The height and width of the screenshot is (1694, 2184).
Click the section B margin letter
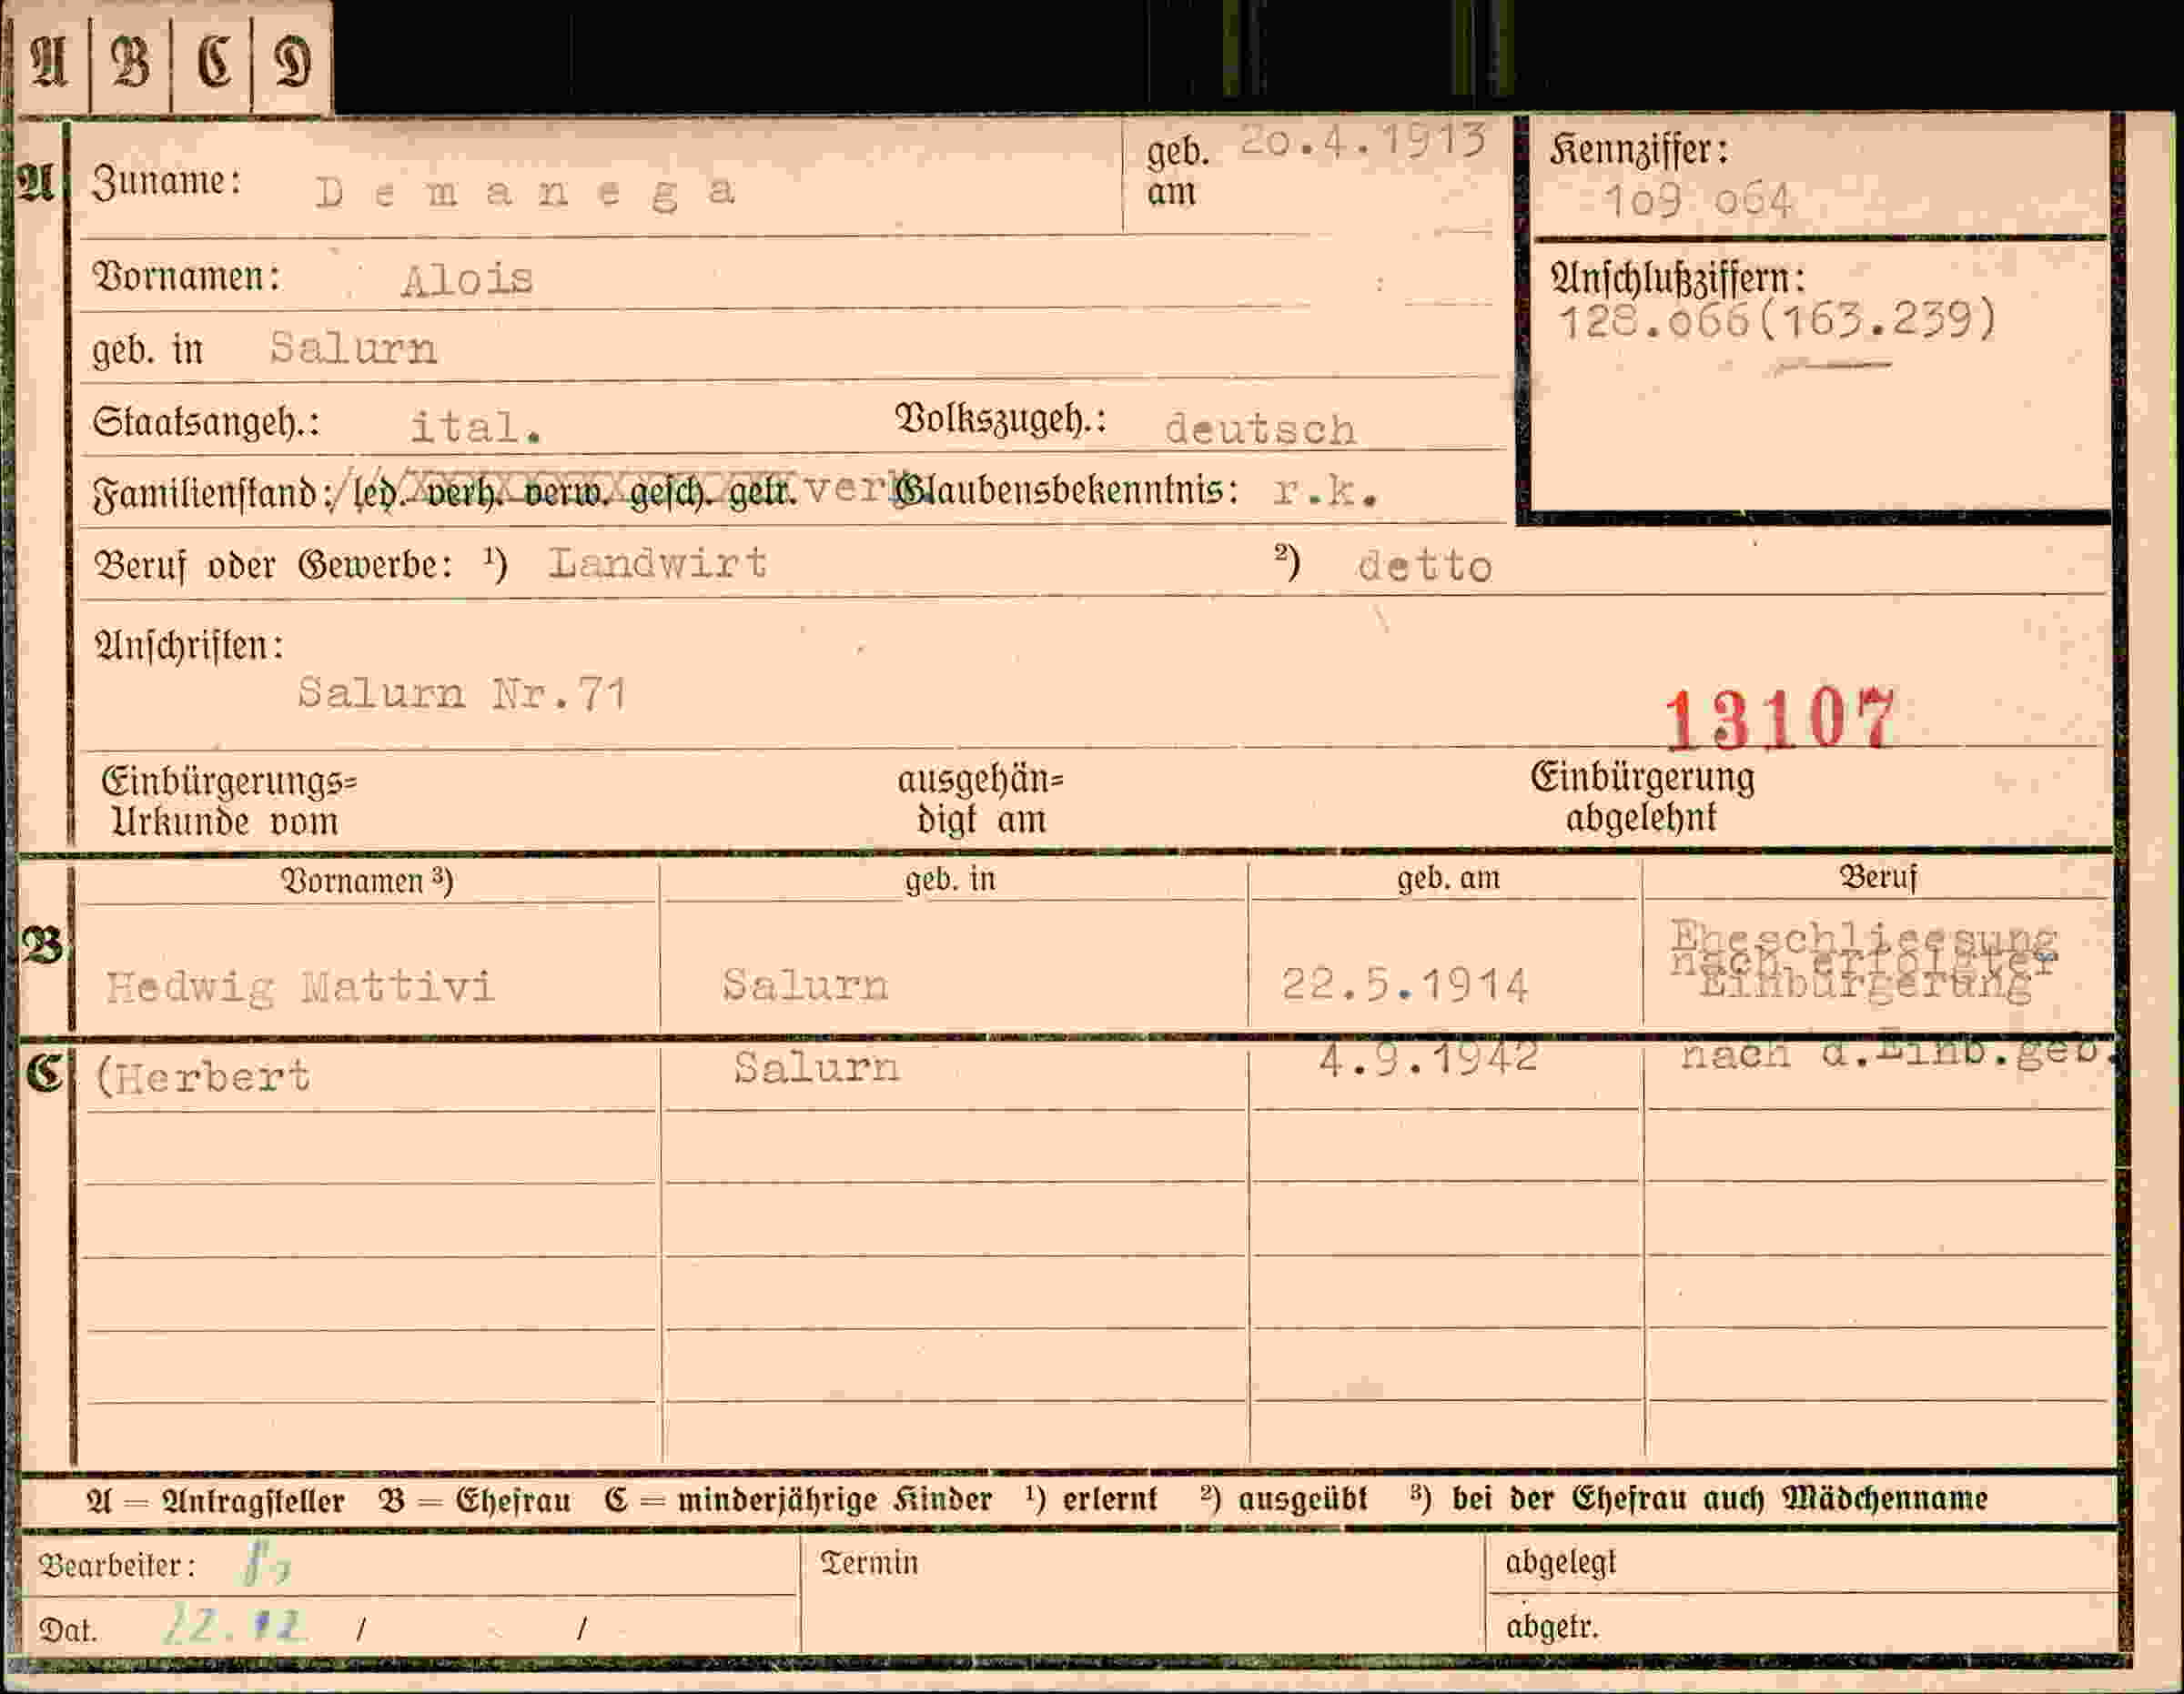[x=42, y=945]
